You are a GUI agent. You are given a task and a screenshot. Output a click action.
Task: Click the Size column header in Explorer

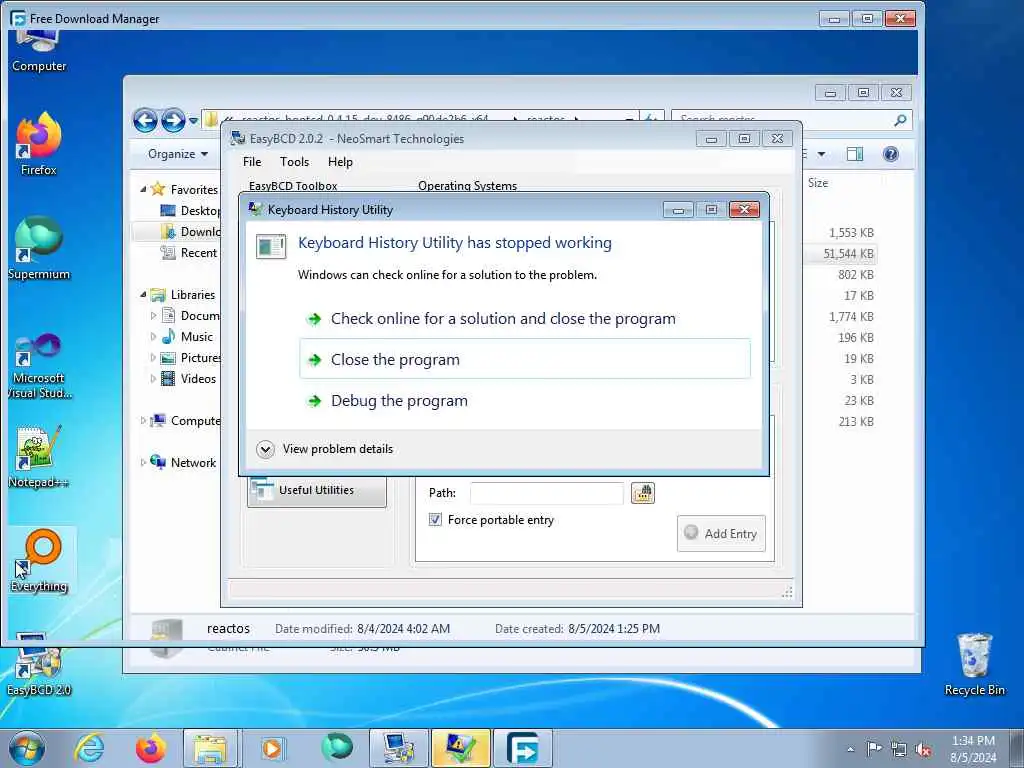pos(818,184)
